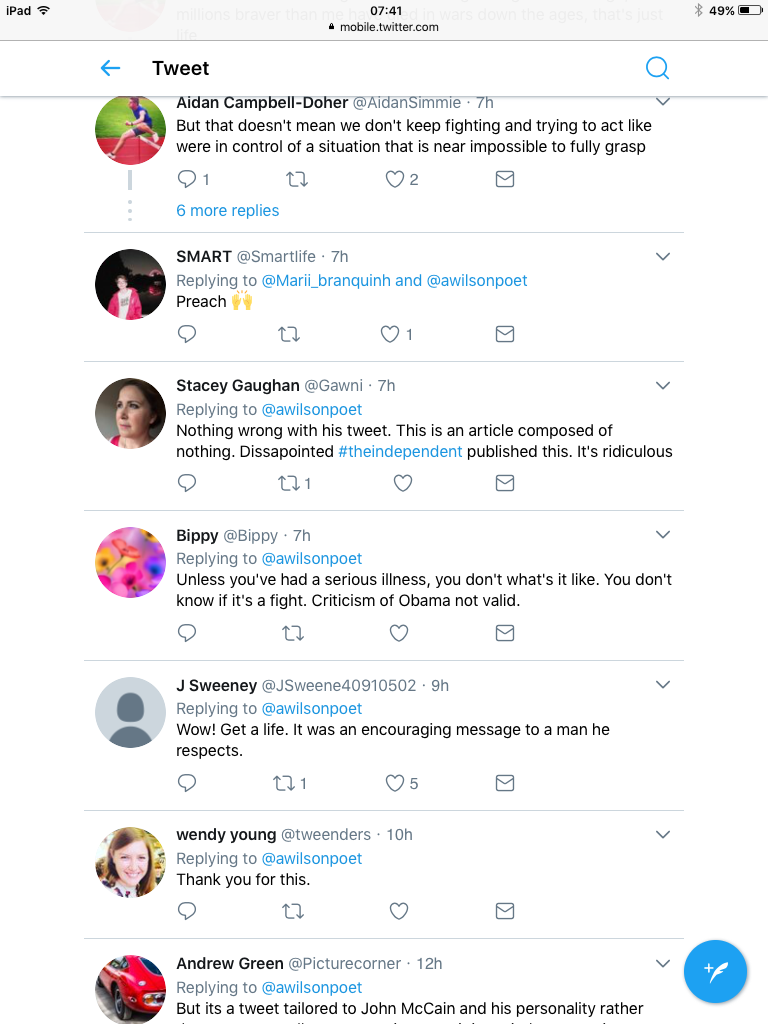Open the #theindependent hashtag

coord(400,452)
